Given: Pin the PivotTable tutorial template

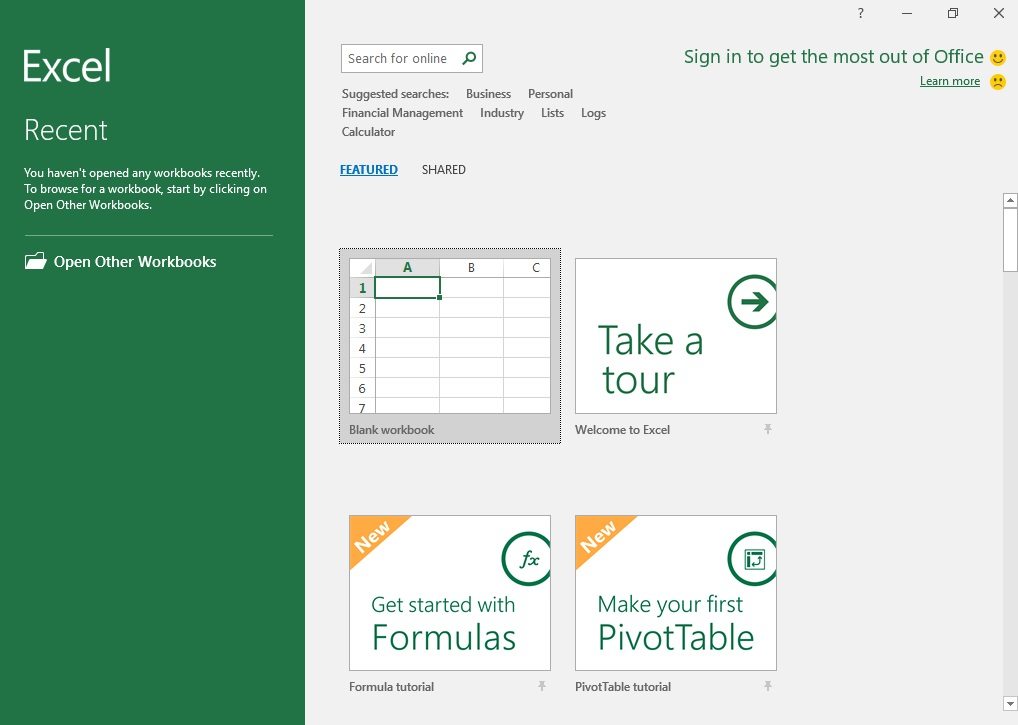Looking at the screenshot, I should (768, 686).
